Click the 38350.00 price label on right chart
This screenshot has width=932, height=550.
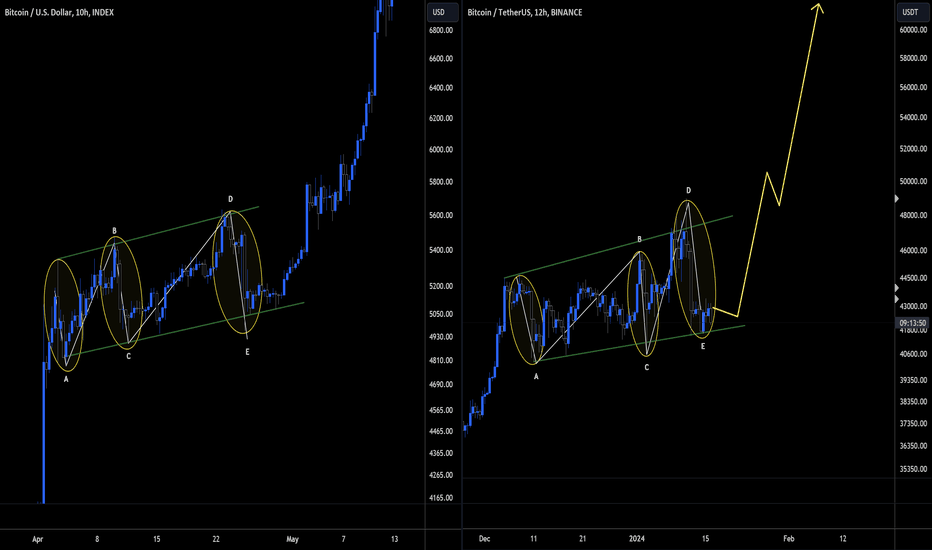click(x=914, y=402)
